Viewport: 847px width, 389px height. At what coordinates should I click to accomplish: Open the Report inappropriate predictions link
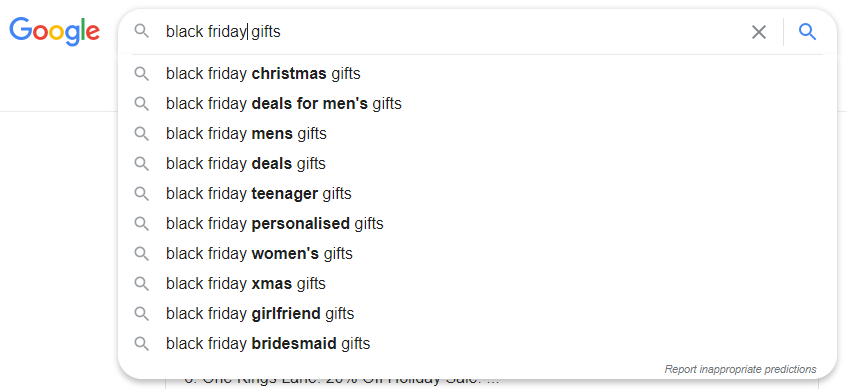coord(741,370)
